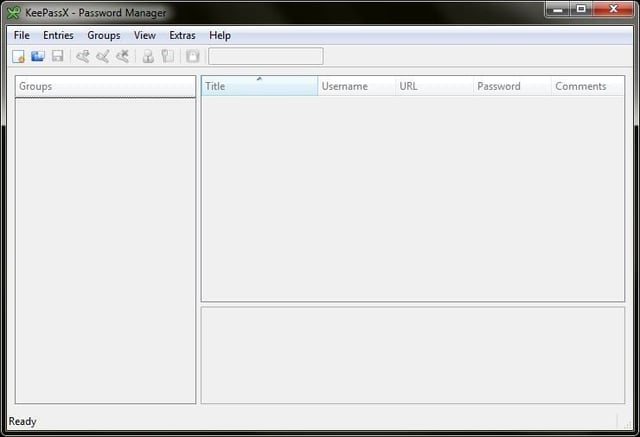Click the Edit Entry key icon
This screenshot has width=640, height=437.
102,56
